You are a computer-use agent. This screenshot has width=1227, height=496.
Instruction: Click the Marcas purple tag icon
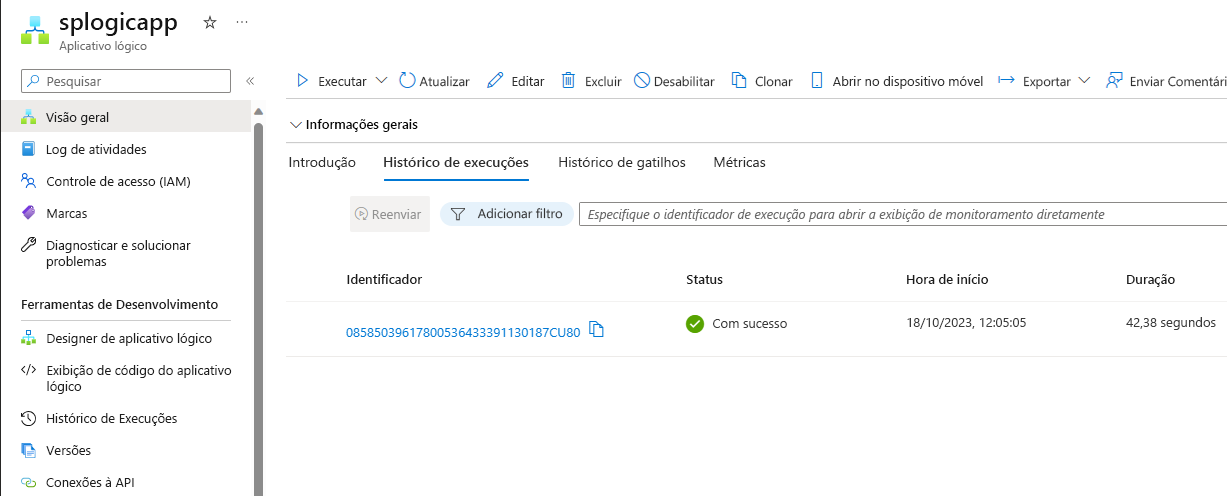(x=28, y=213)
